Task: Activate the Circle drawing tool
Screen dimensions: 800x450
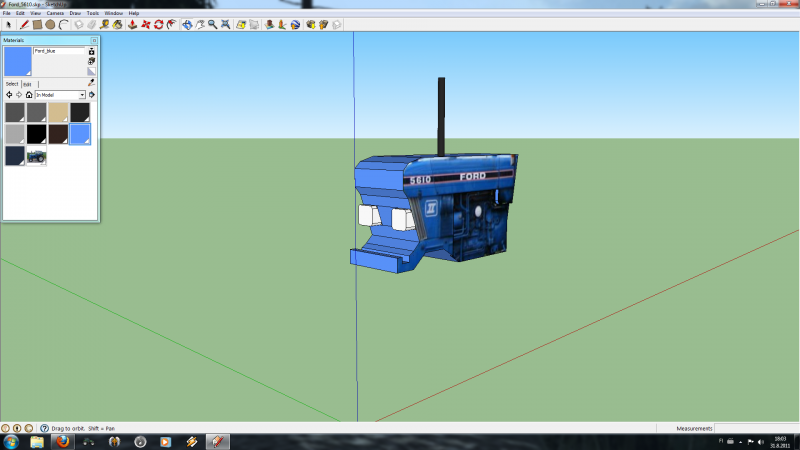Action: pos(50,24)
